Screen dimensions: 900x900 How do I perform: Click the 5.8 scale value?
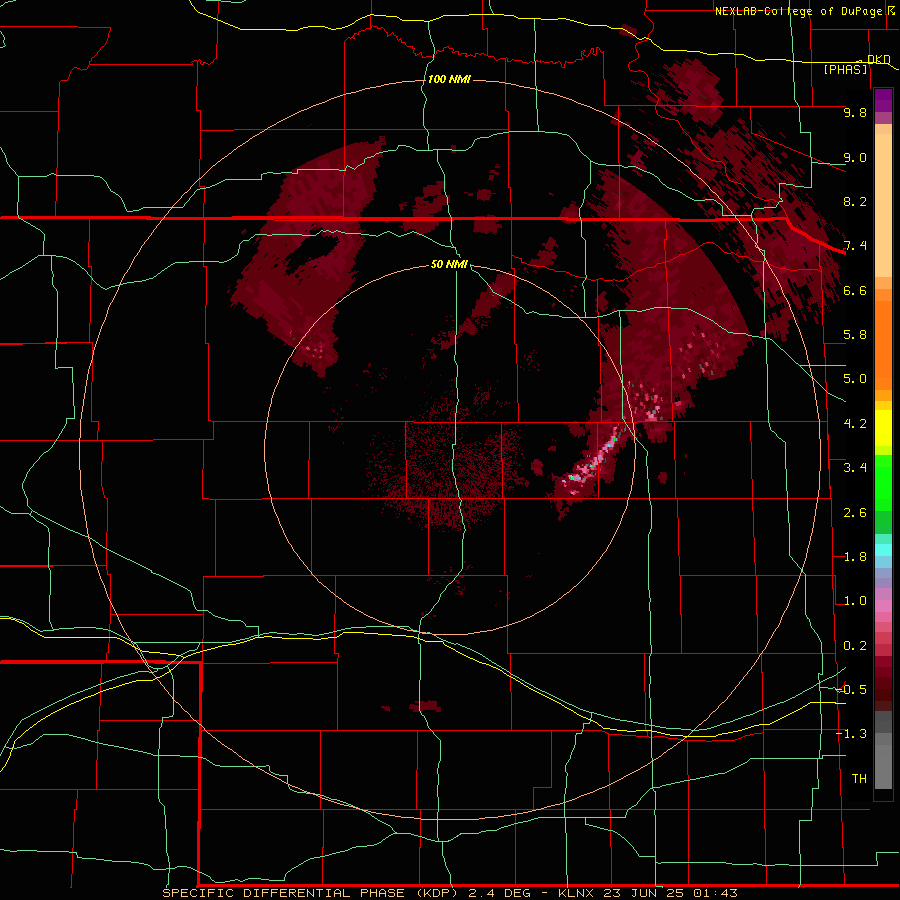point(855,335)
